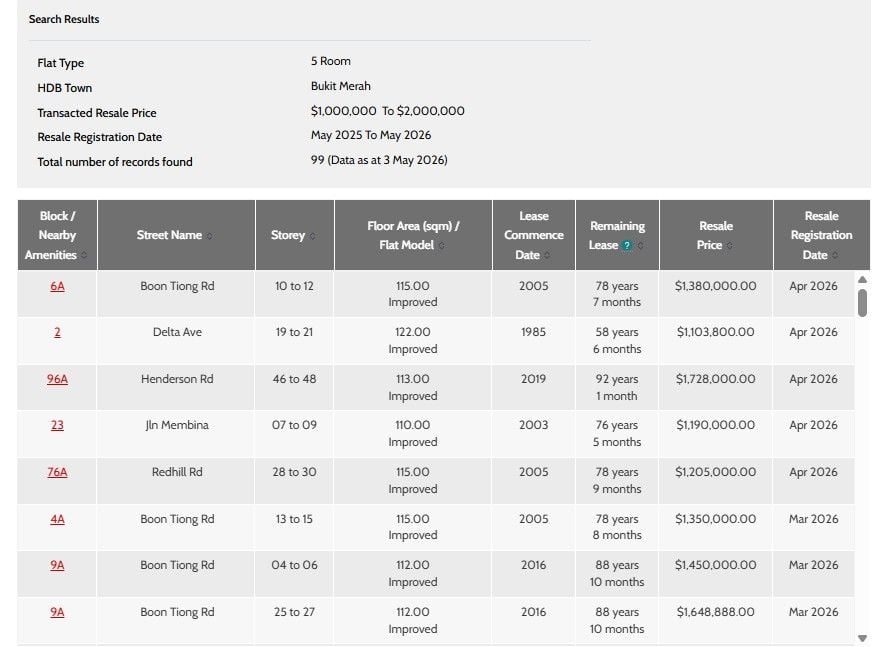Sort by Resale Price column arrows
This screenshot has width=888, height=647.
coord(729,246)
